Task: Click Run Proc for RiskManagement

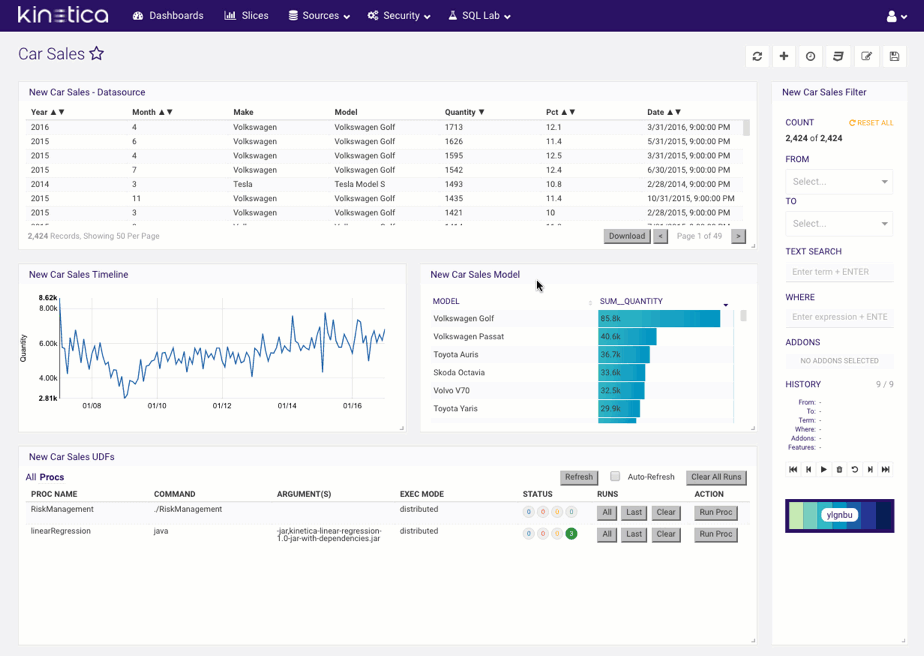Action: click(715, 513)
